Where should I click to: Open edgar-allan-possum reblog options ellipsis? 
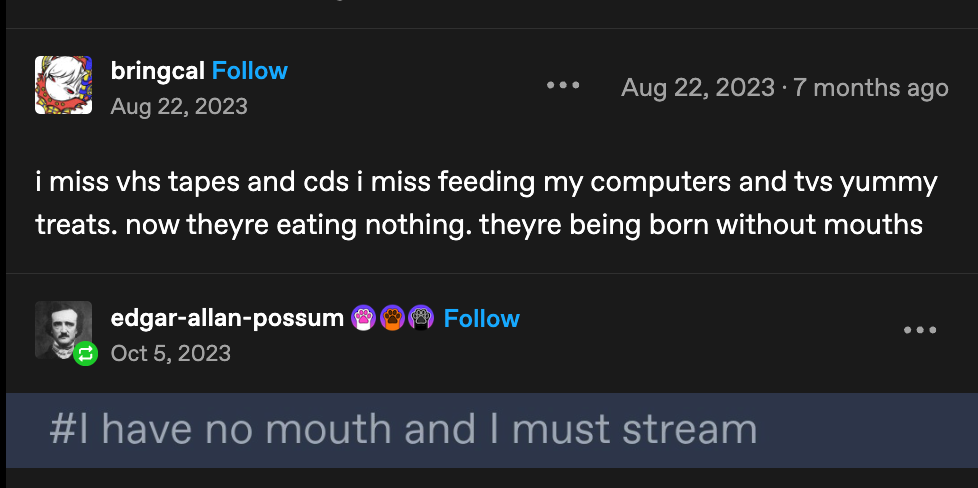click(x=919, y=330)
